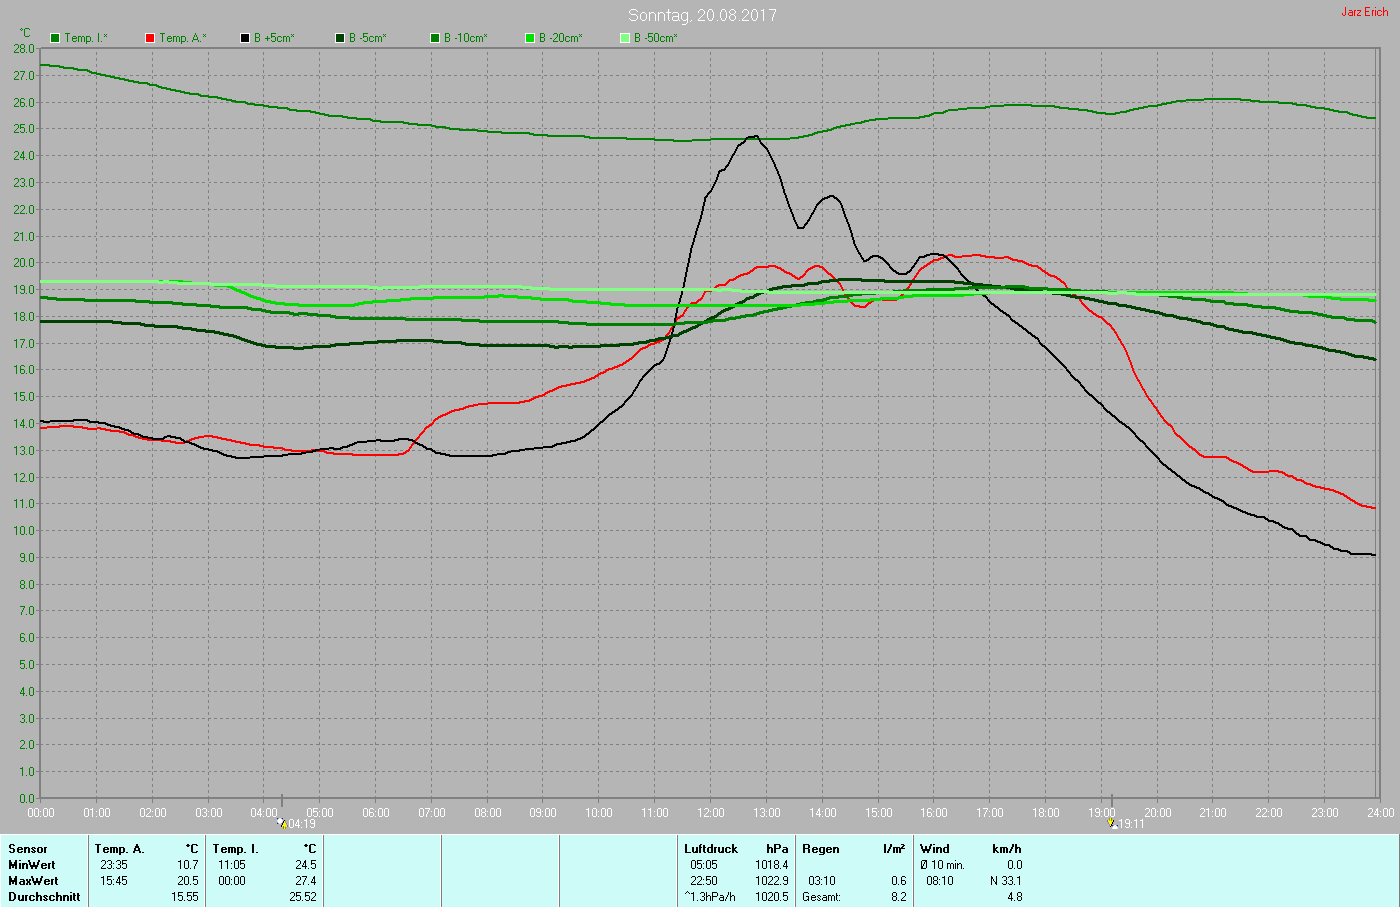Click the B -20cm bright green swatch
1400x907 pixels.
[x=530, y=38]
